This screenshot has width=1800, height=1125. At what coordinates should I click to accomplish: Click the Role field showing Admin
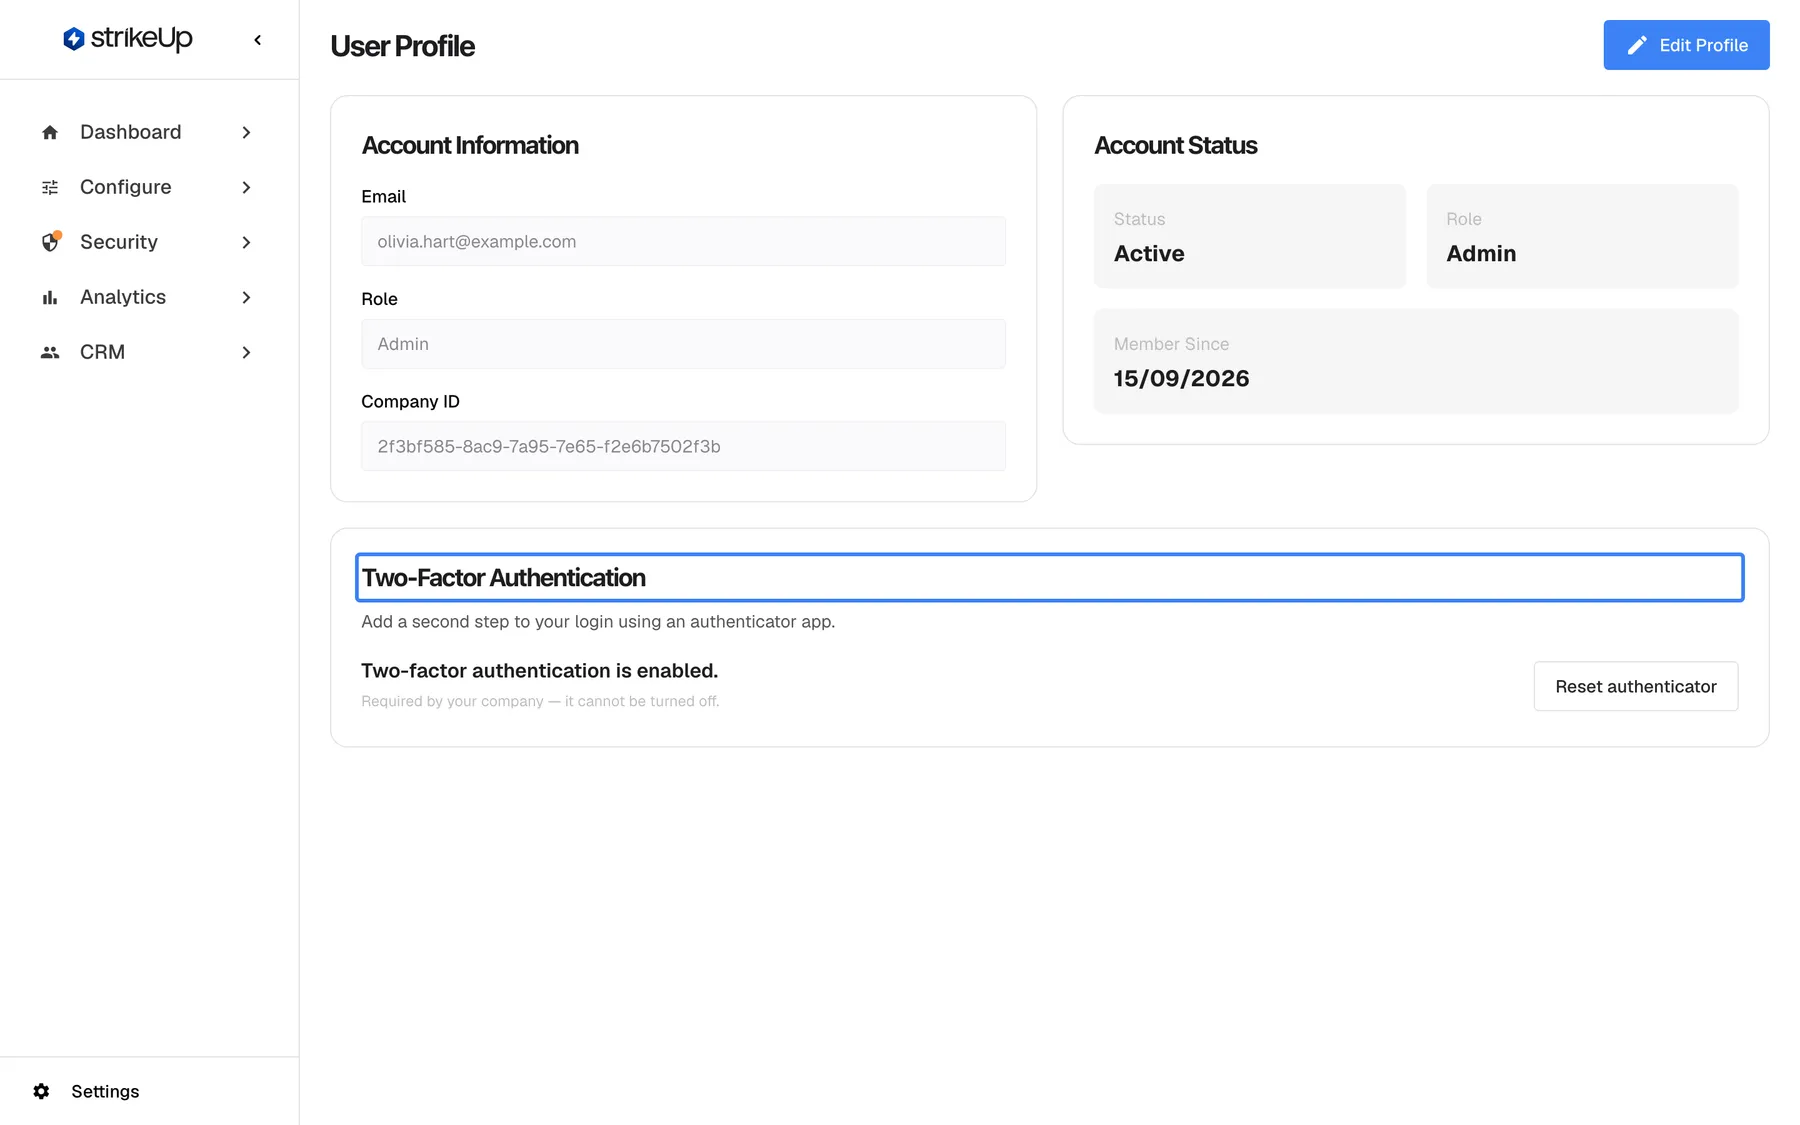coord(683,344)
